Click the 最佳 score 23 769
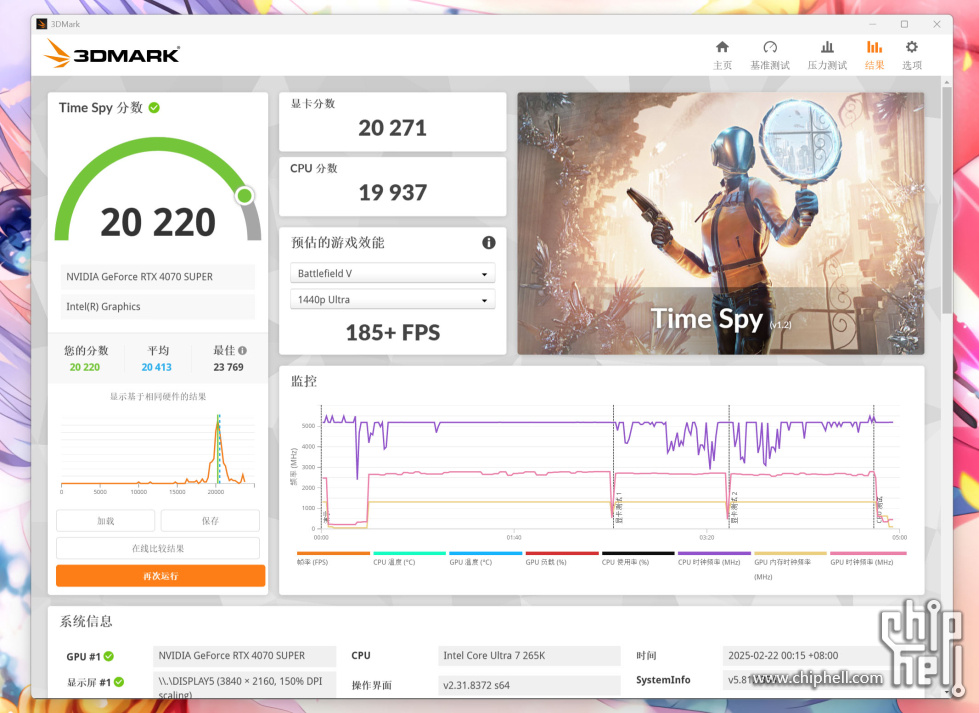Screen dimensions: 979x713 point(229,367)
